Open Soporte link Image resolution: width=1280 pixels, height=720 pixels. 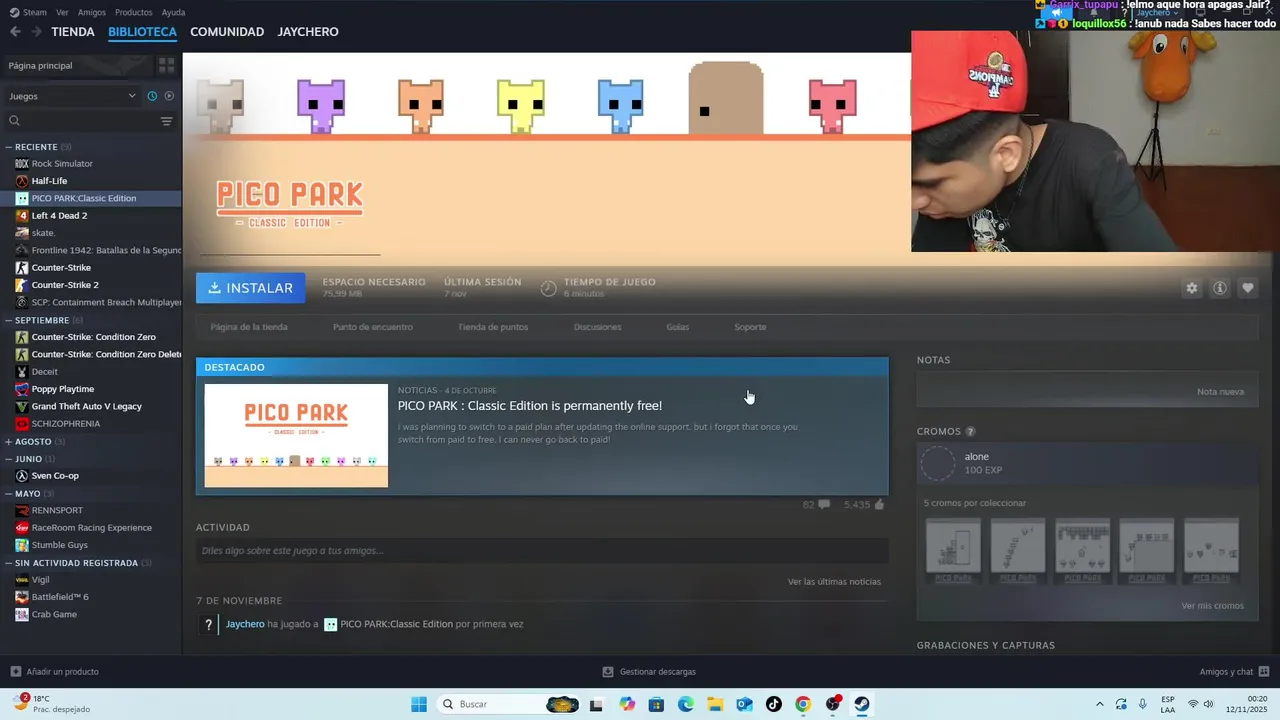point(750,327)
